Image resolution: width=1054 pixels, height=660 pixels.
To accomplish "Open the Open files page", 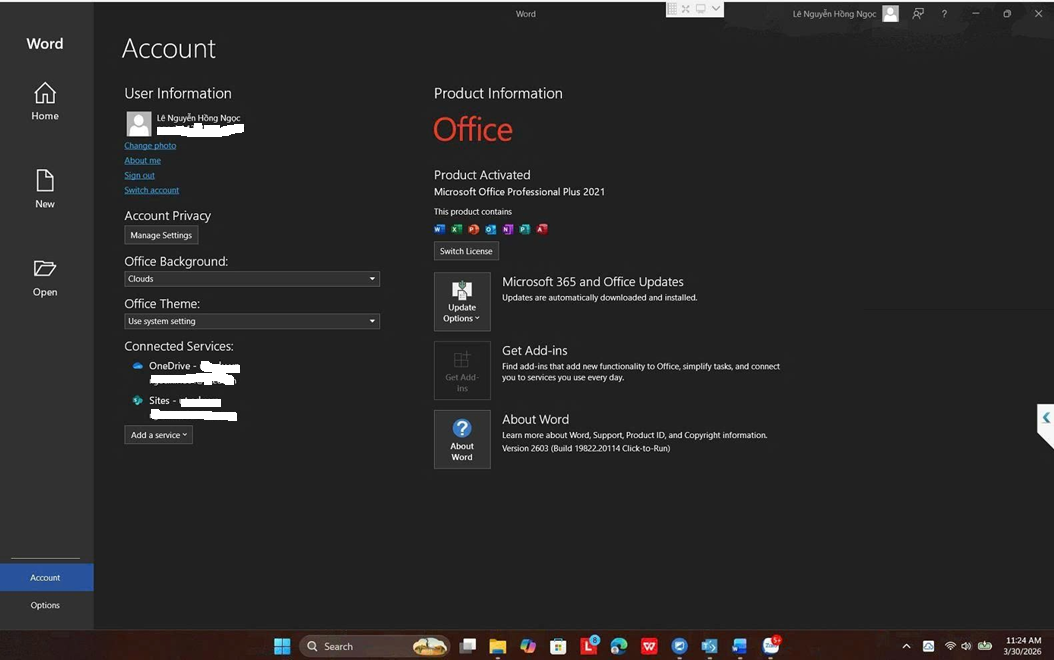I will tap(45, 278).
